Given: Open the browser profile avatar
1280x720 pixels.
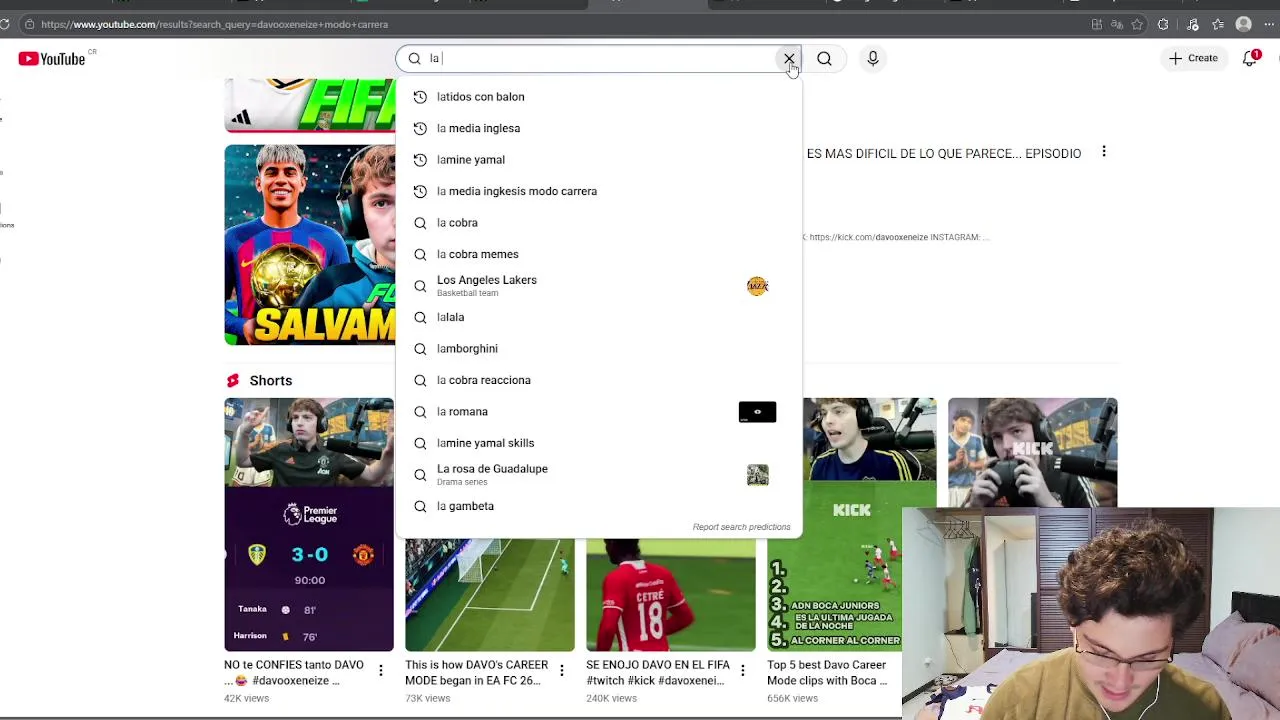Looking at the screenshot, I should point(1243,24).
